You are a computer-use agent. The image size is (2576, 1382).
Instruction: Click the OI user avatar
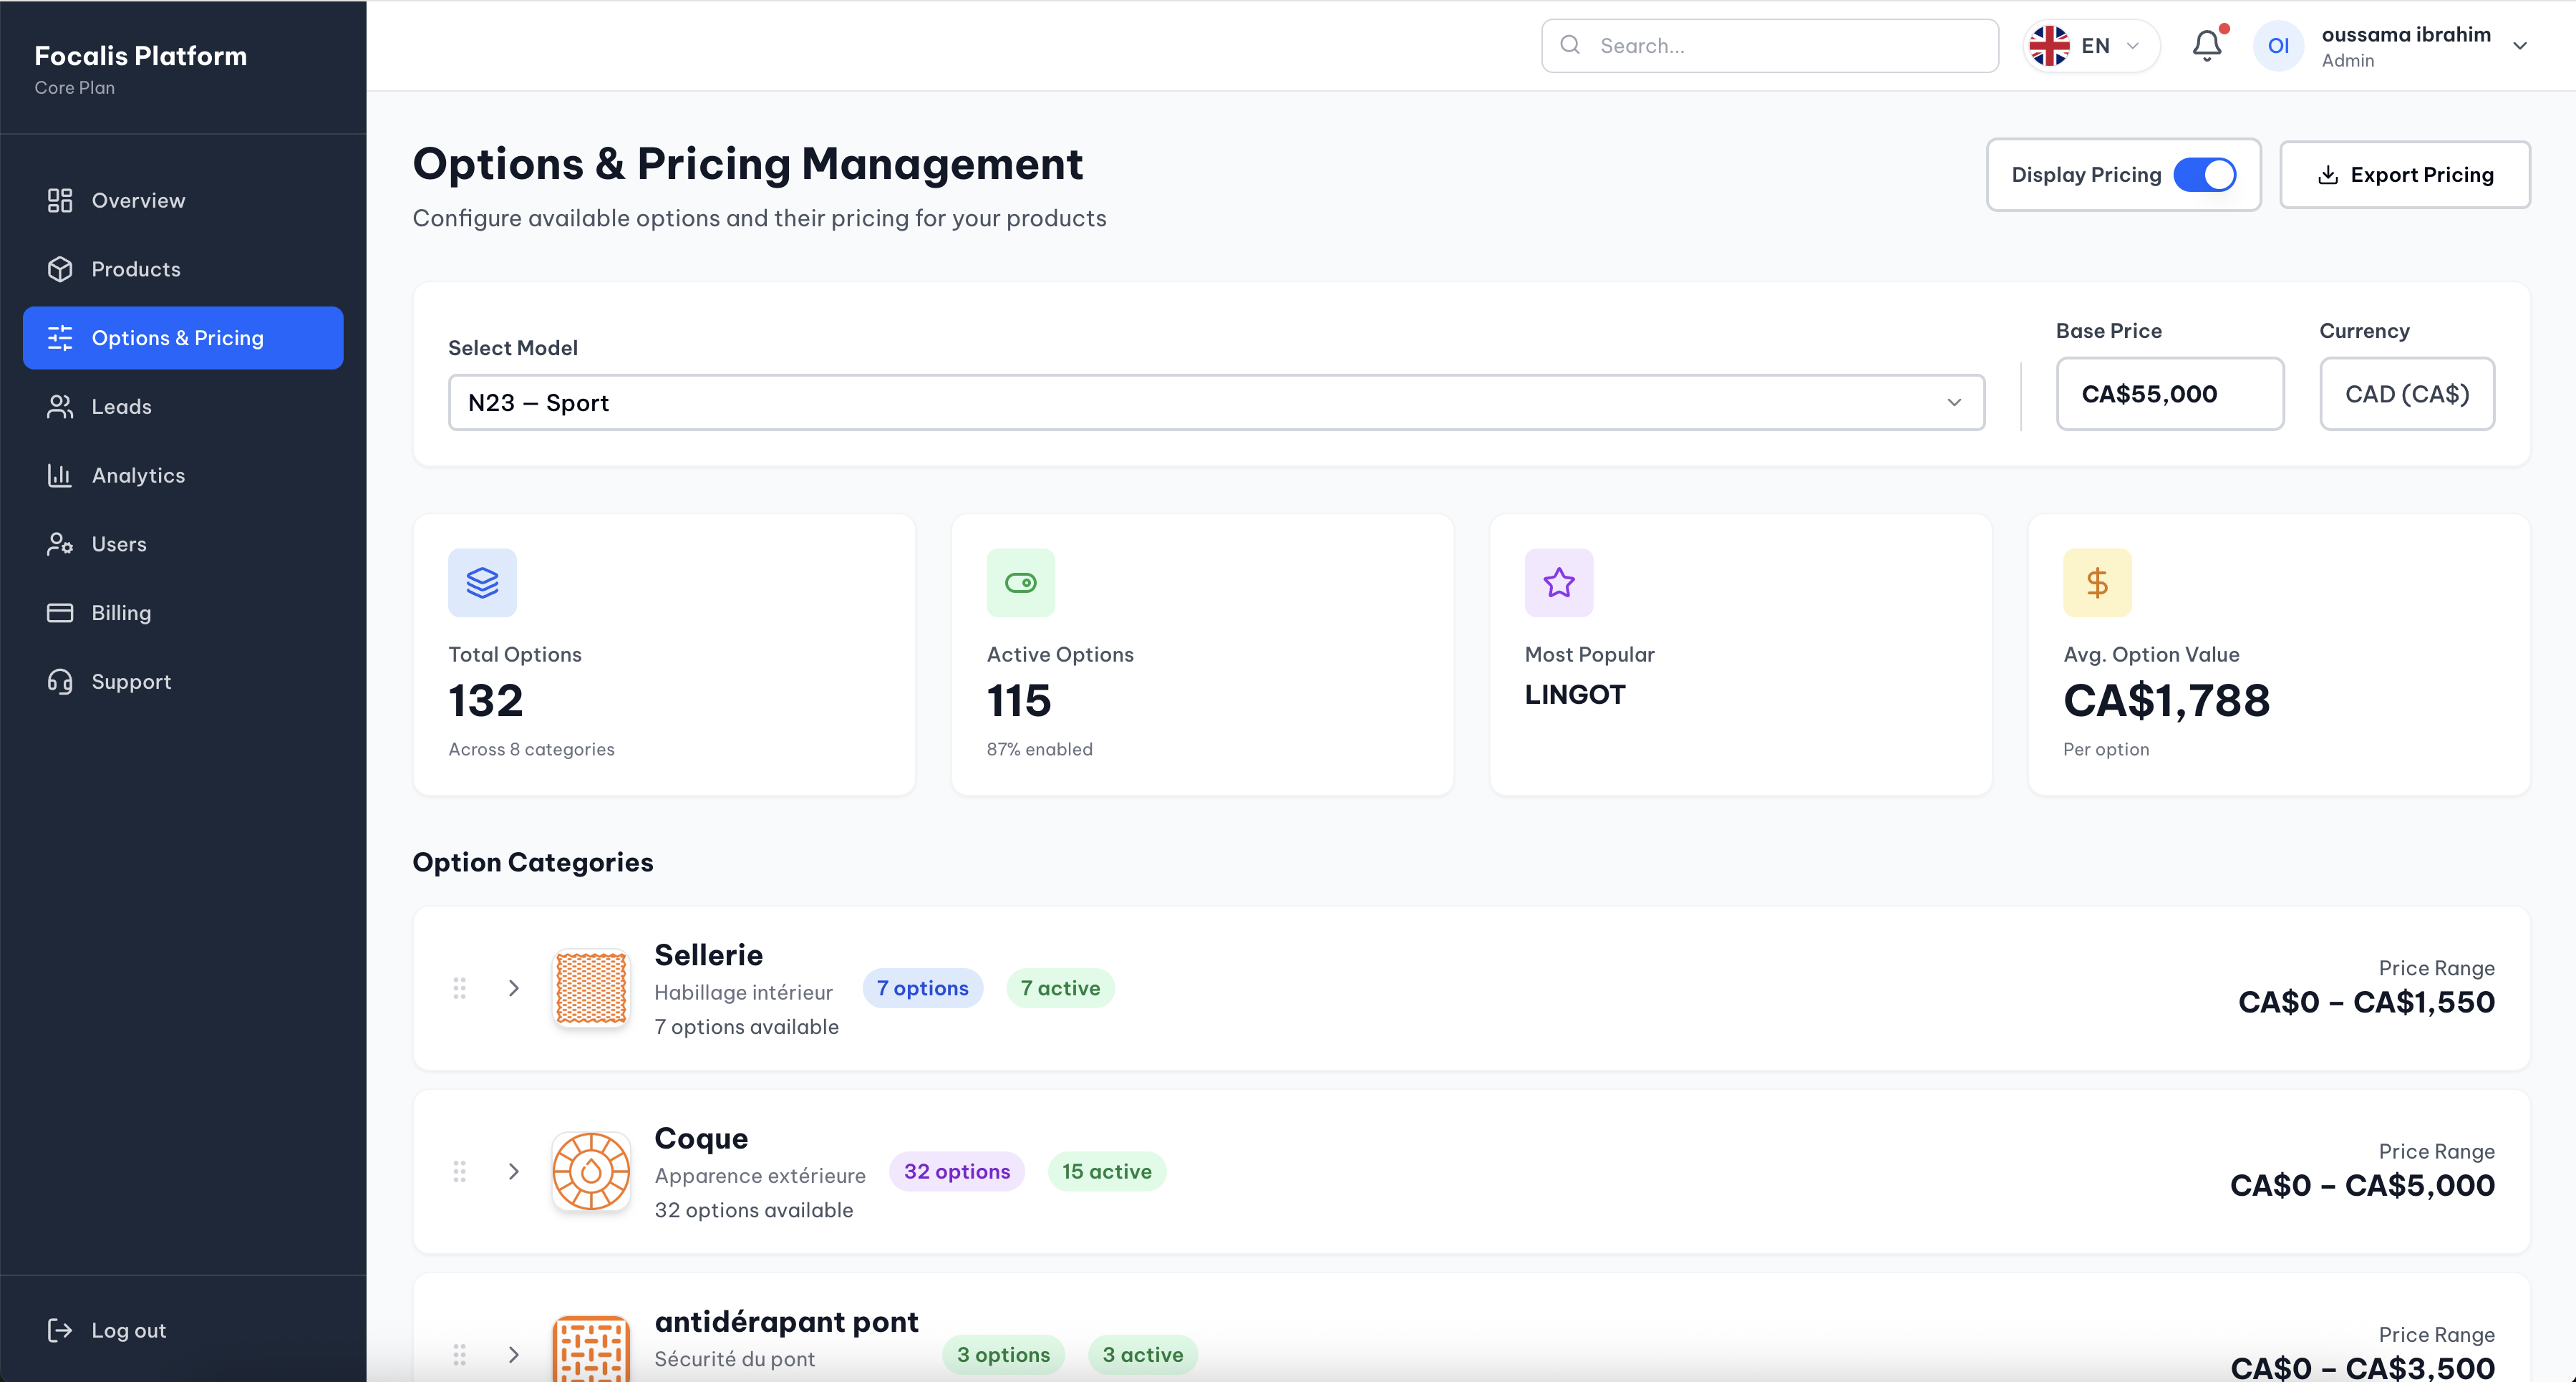(x=2278, y=45)
